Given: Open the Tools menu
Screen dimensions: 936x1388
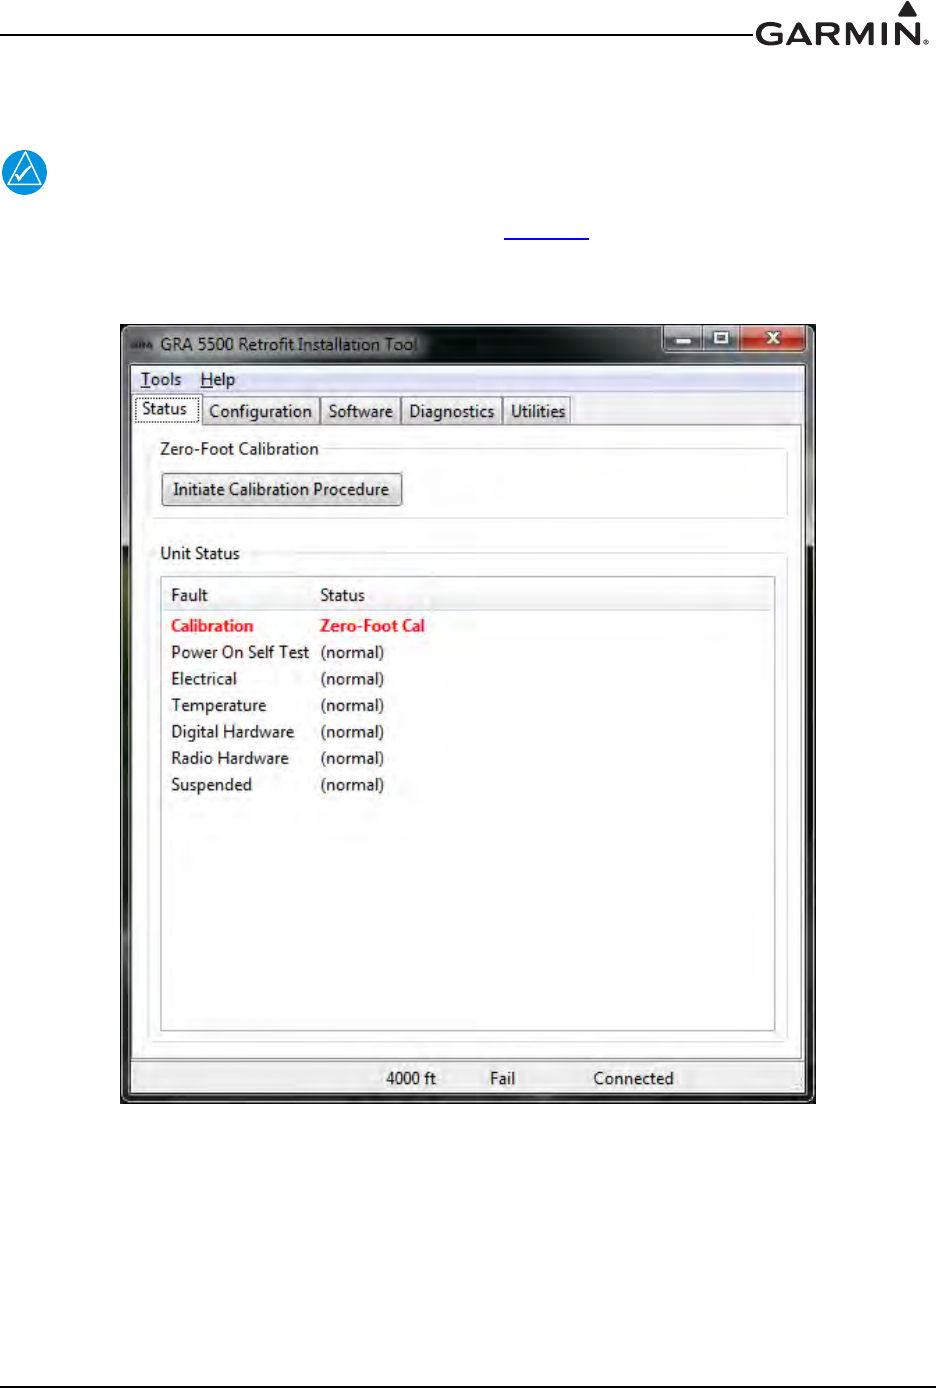Looking at the screenshot, I should [x=160, y=380].
